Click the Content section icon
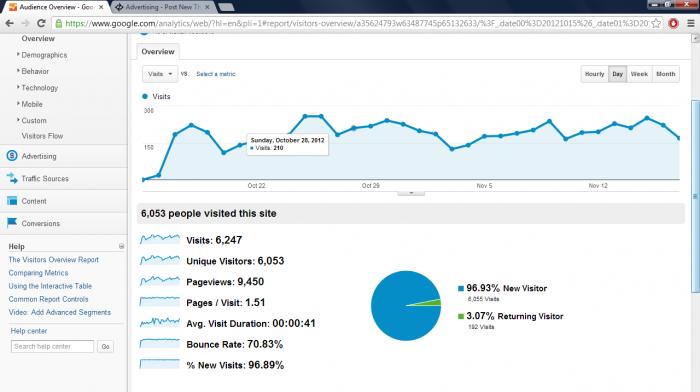 click(x=12, y=201)
